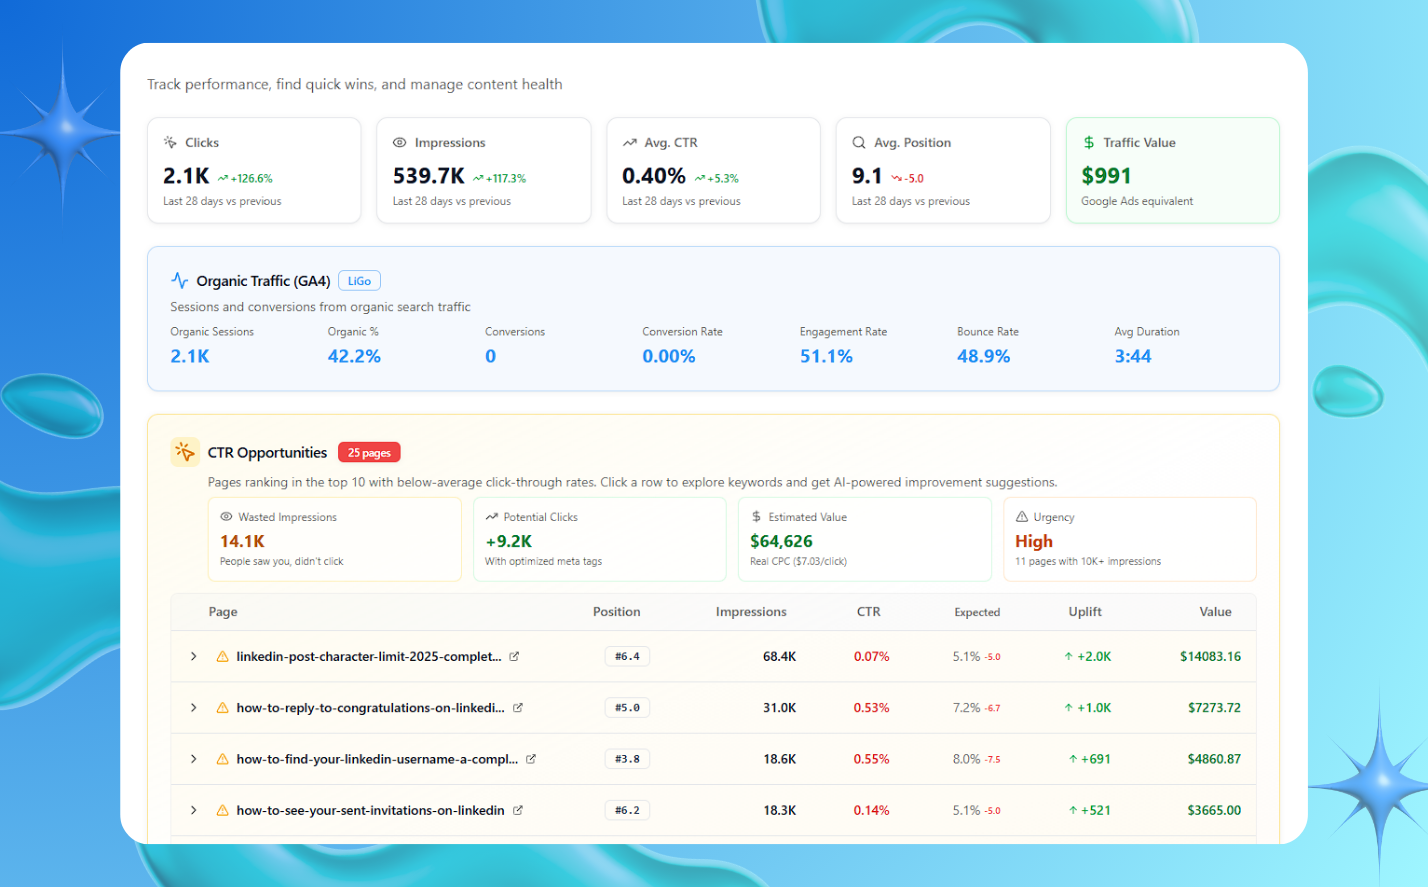Image resolution: width=1428 pixels, height=887 pixels.
Task: Open external link for how-to-find-your-linkedin-username page
Action: 531,759
